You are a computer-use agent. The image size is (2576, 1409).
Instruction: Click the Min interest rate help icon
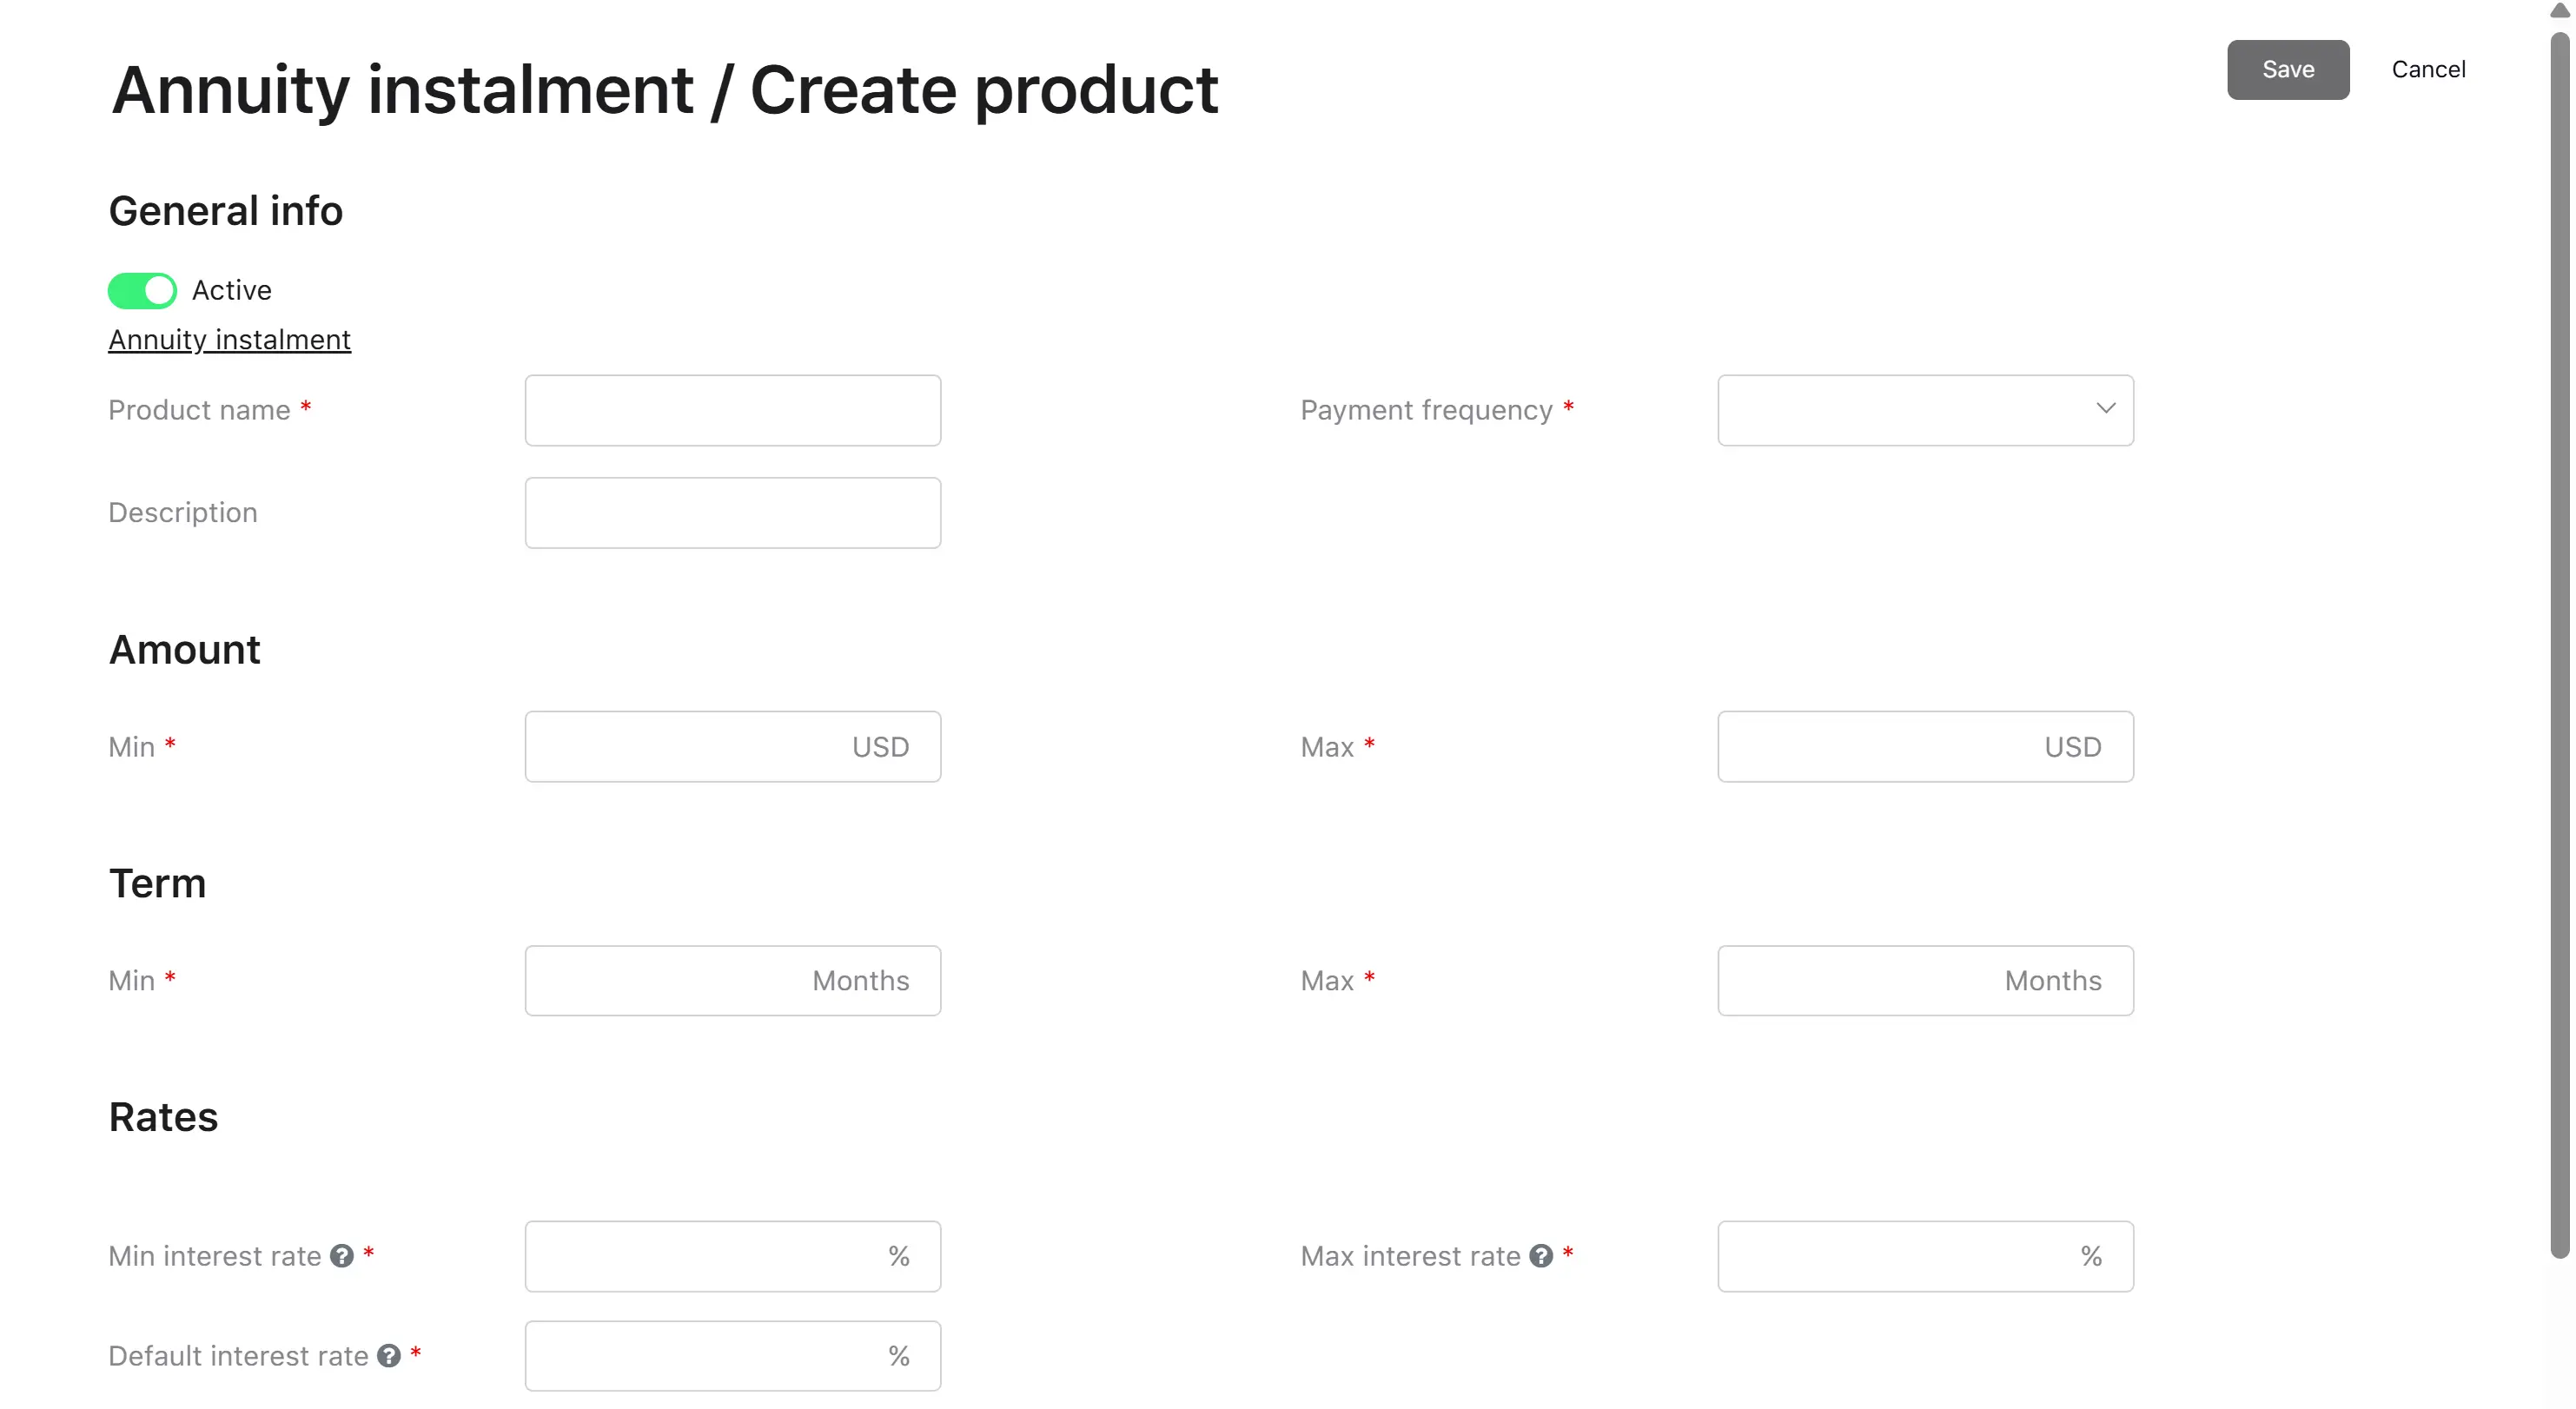[342, 1256]
